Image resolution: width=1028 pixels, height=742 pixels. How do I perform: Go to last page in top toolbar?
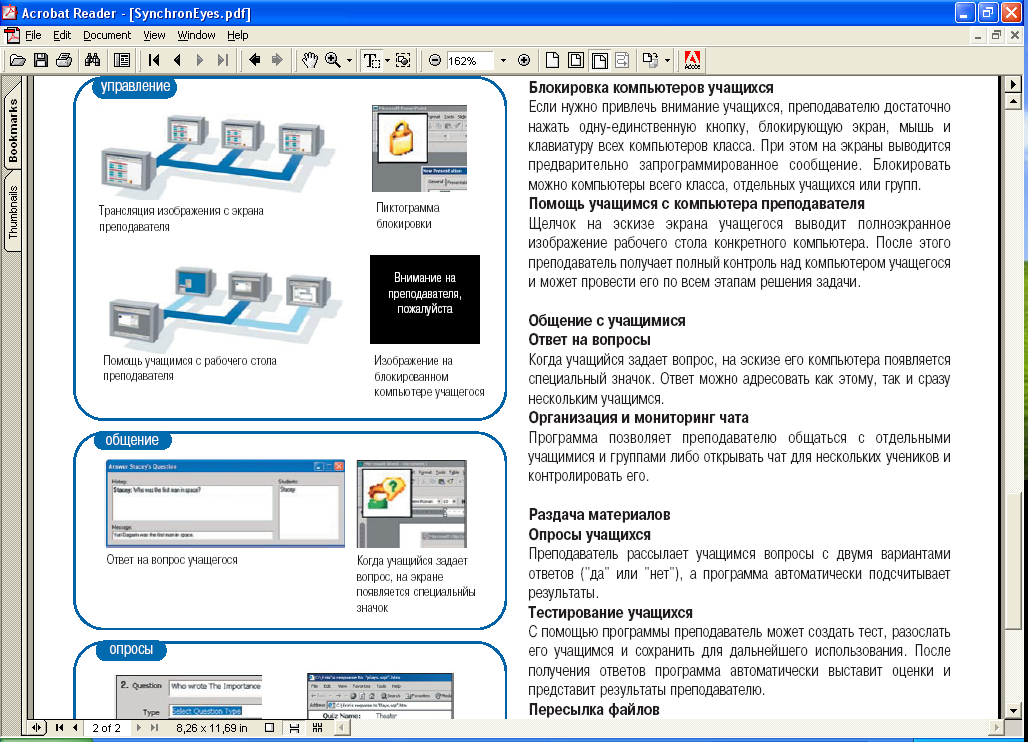(223, 60)
